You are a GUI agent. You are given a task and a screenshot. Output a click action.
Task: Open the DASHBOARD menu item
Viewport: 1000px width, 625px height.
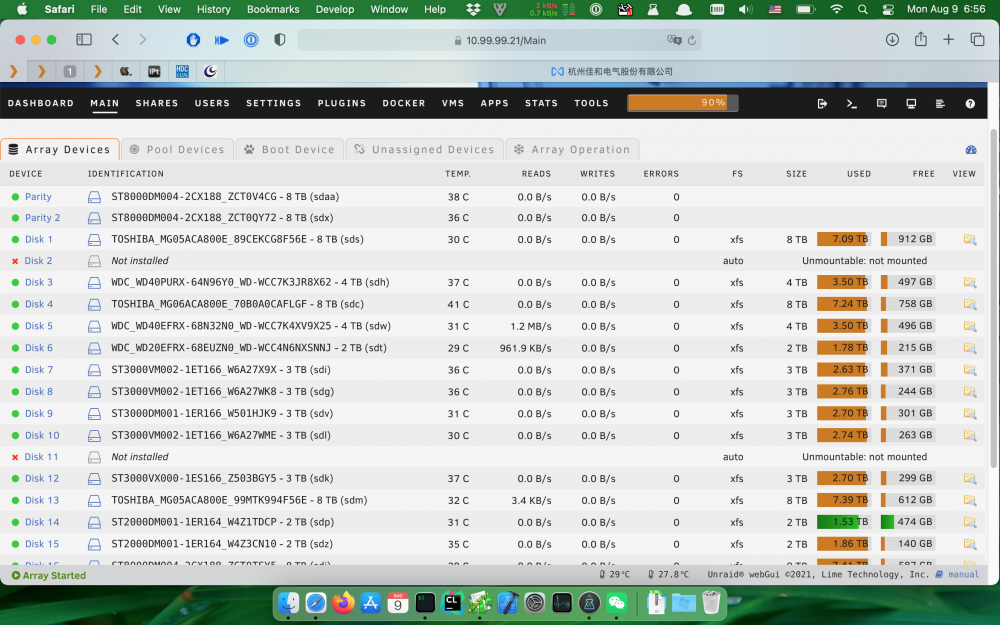coord(41,103)
